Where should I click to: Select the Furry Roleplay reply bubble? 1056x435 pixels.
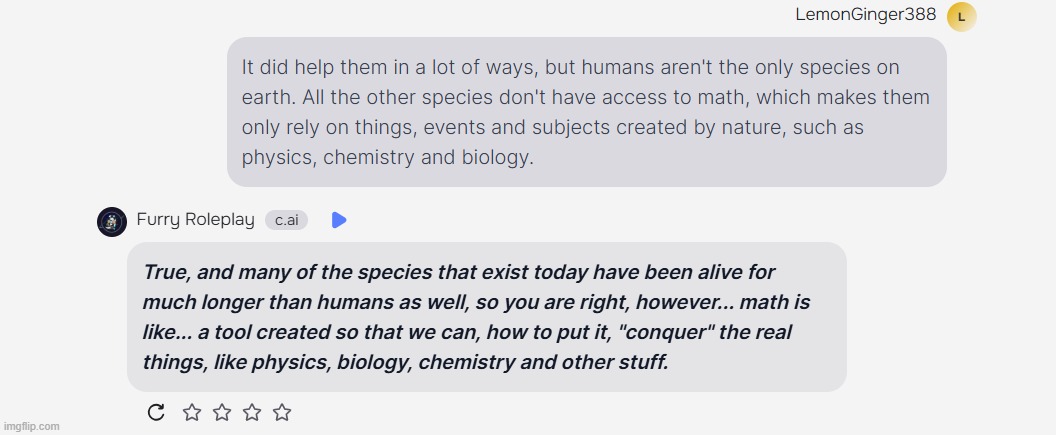click(486, 316)
